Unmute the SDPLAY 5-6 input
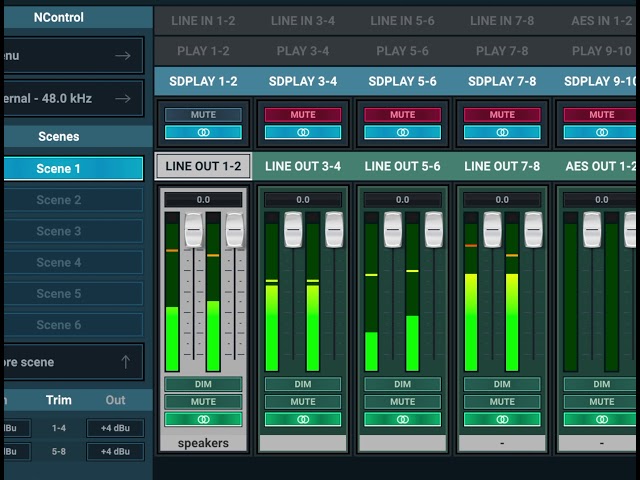This screenshot has width=640, height=480. pos(402,115)
